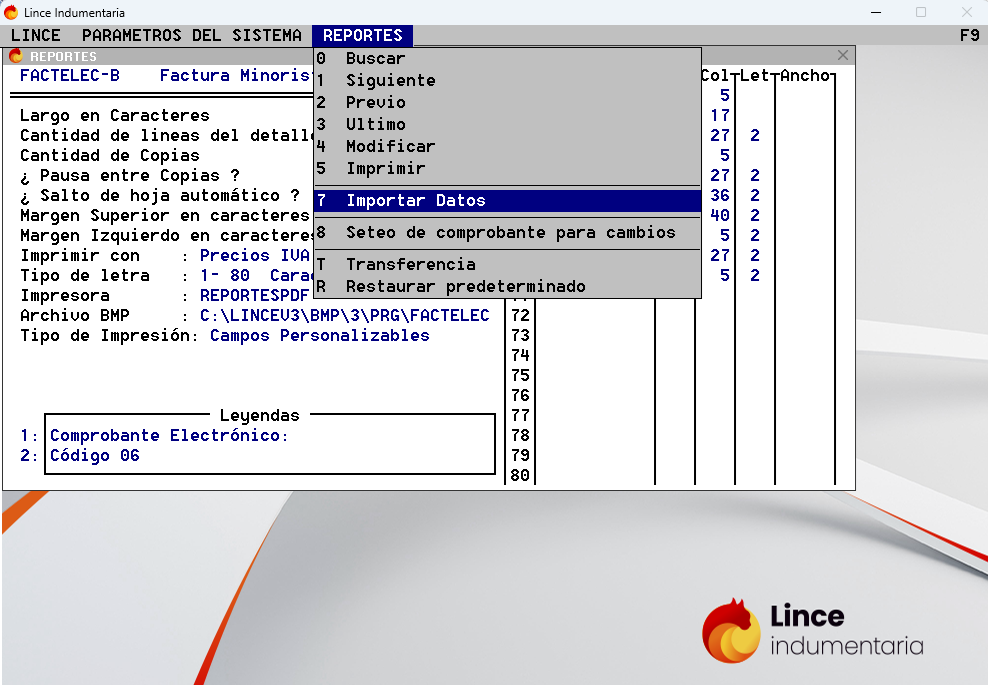Click Importar Datos entry

click(x=507, y=201)
